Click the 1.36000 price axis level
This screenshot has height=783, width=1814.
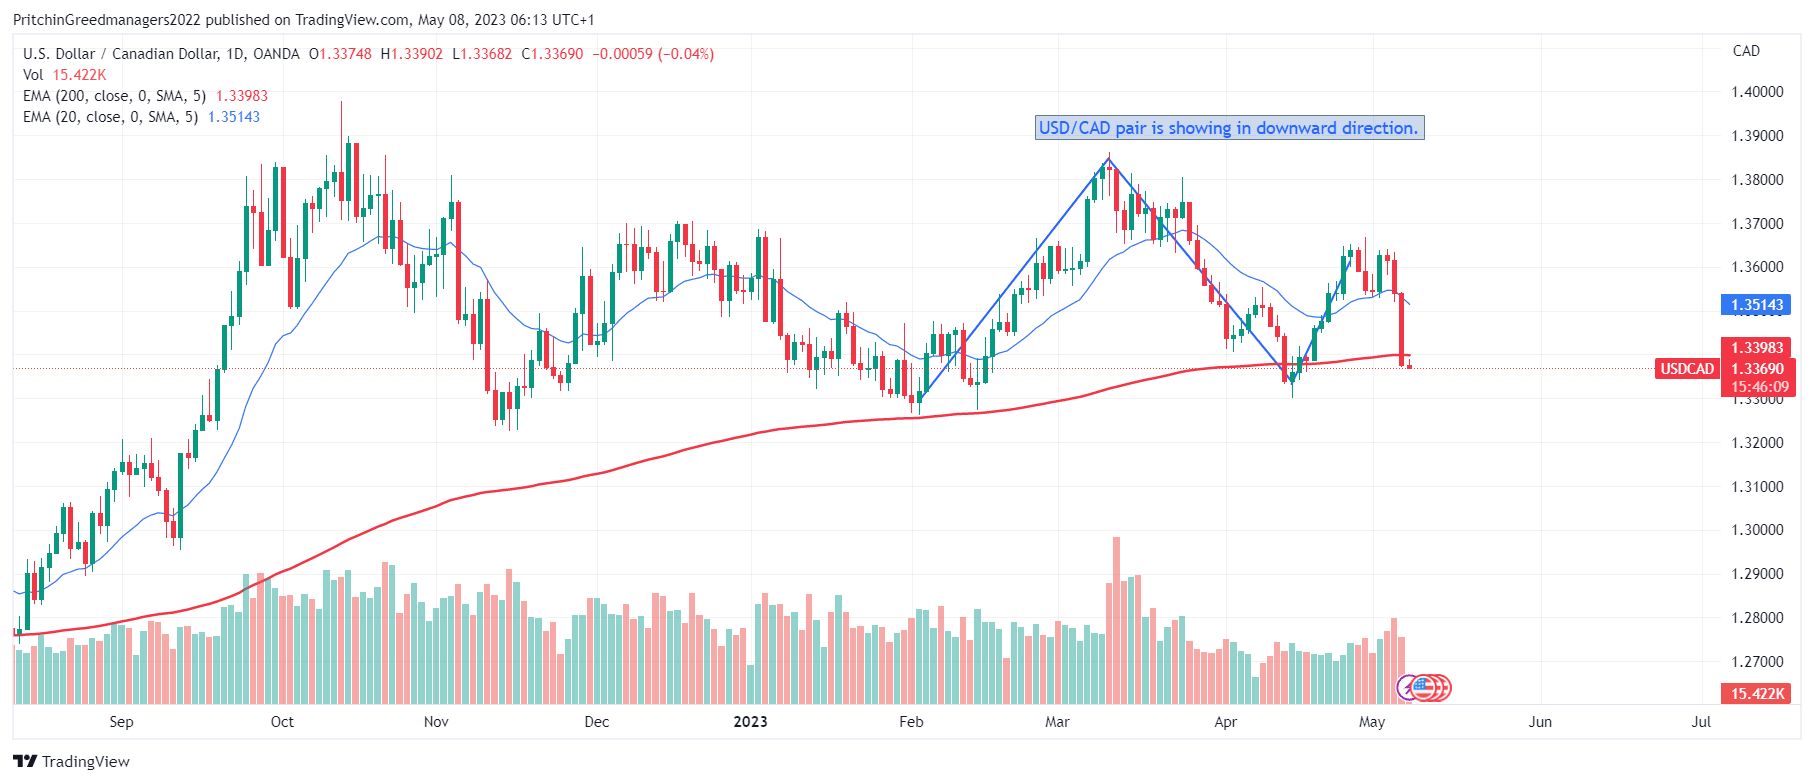click(1757, 267)
